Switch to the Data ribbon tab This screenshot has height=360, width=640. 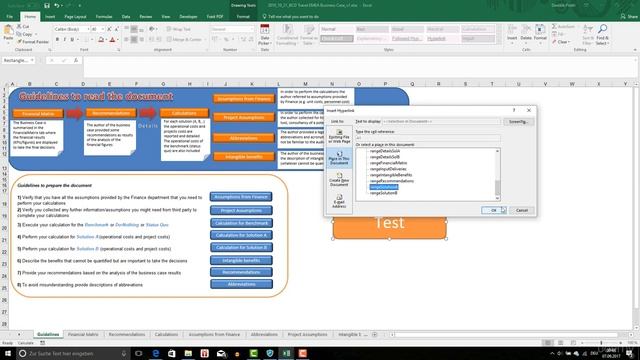point(126,17)
